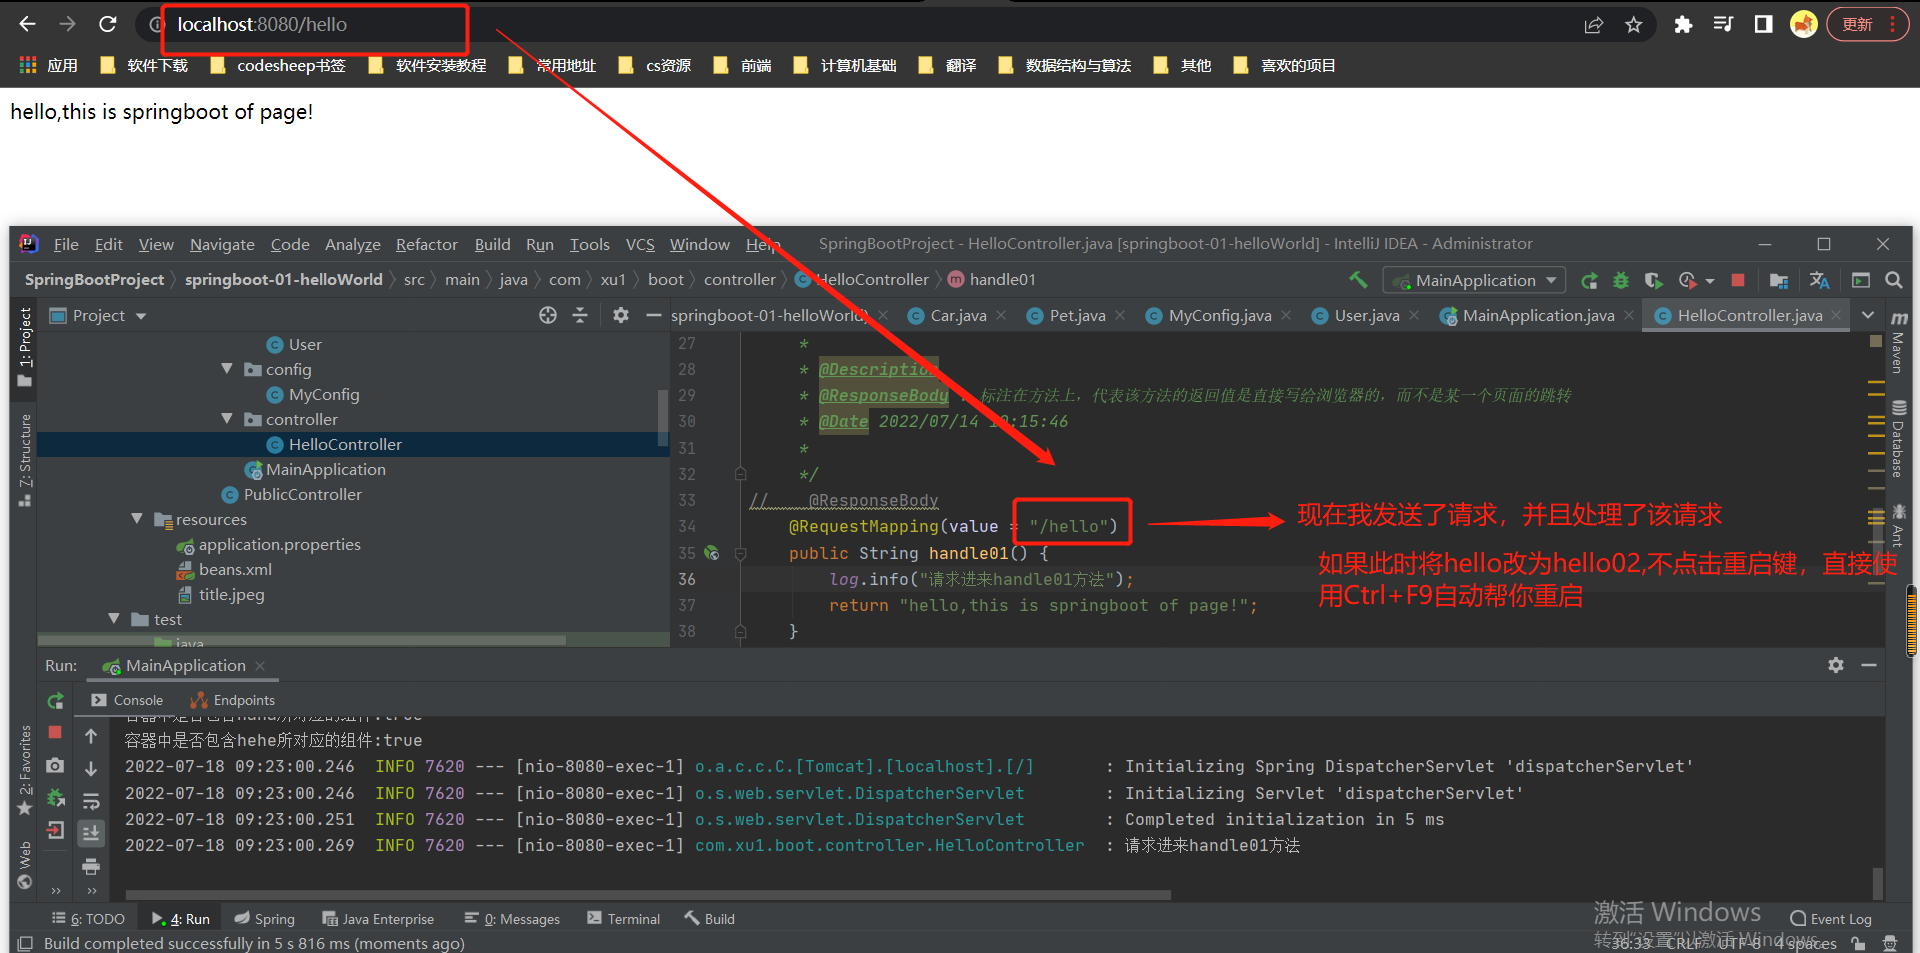Open the Project Structure icon
Image resolution: width=1920 pixels, height=953 pixels.
(1779, 280)
